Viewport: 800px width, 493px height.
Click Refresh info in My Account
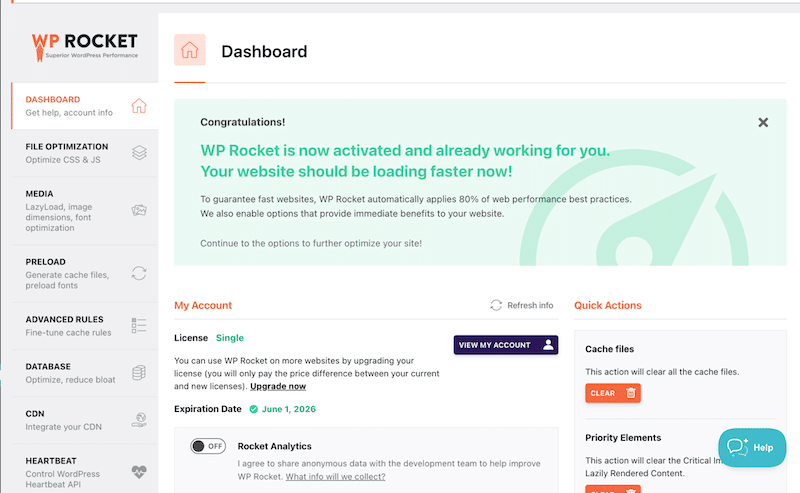(521, 305)
